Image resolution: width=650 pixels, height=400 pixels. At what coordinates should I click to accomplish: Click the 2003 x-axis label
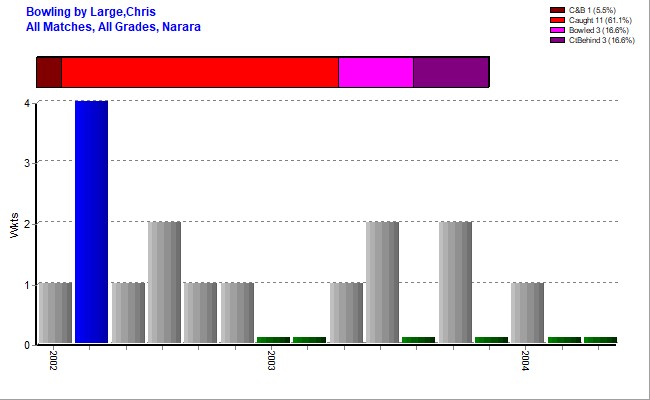pyautogui.click(x=271, y=360)
